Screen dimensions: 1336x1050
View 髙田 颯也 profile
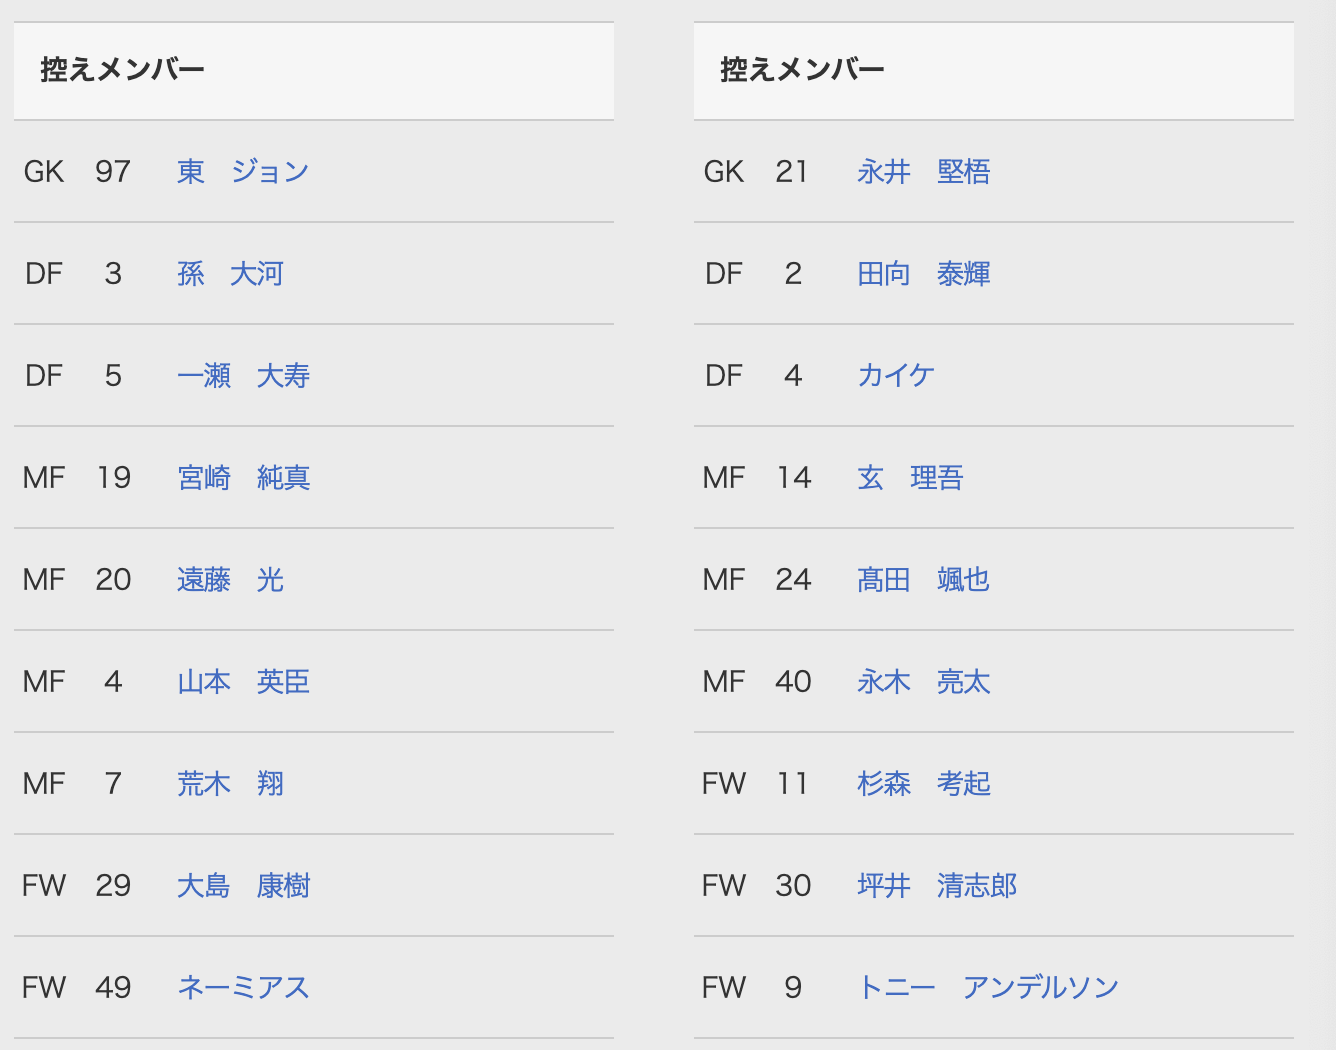923,580
